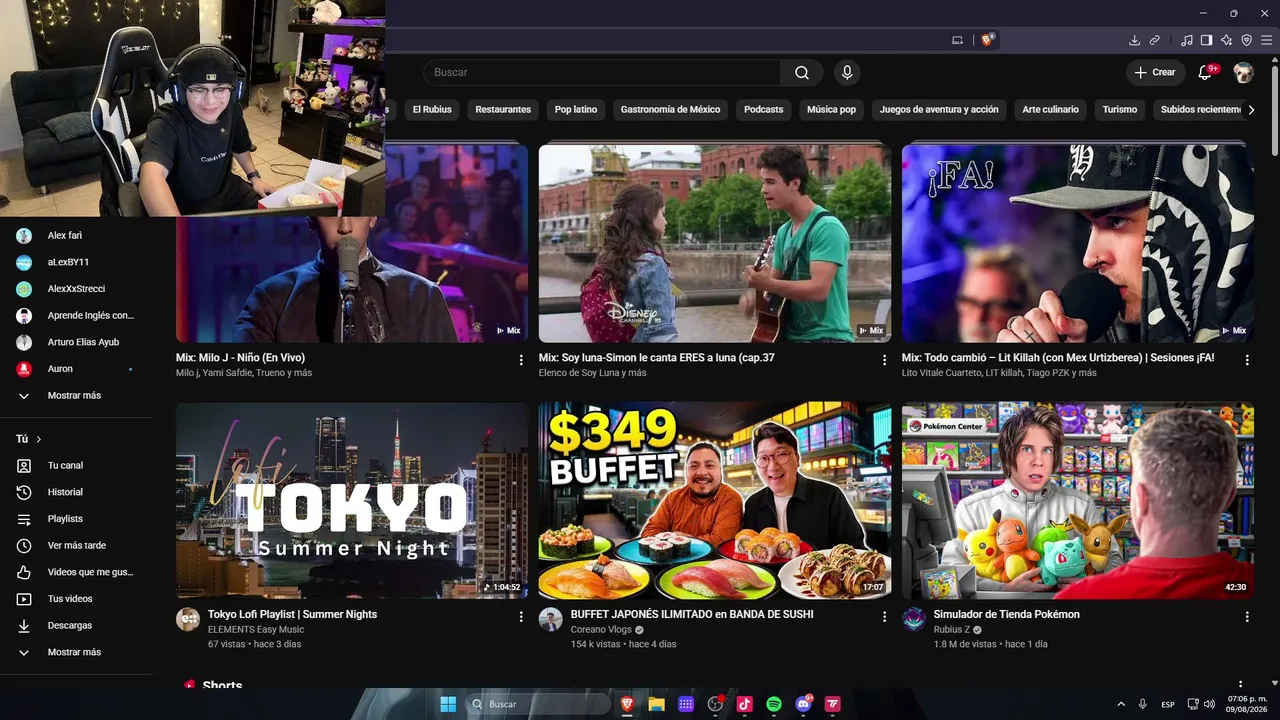The width and height of the screenshot is (1280, 720).
Task: Toggle the browser sidebar panel icon
Action: 1206,40
